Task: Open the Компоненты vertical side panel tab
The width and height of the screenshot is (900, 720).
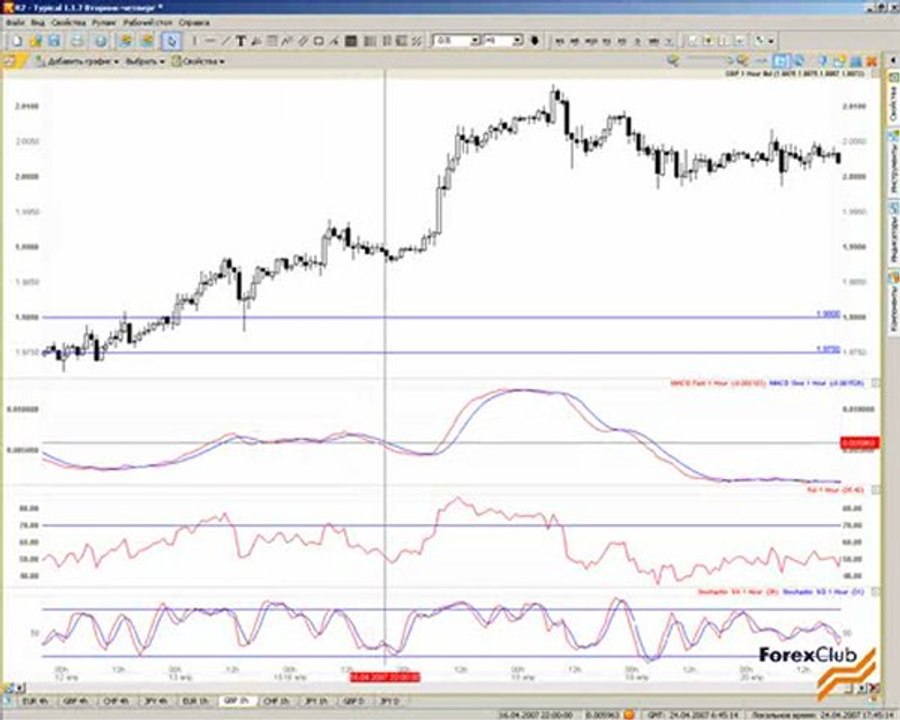Action: [x=894, y=302]
